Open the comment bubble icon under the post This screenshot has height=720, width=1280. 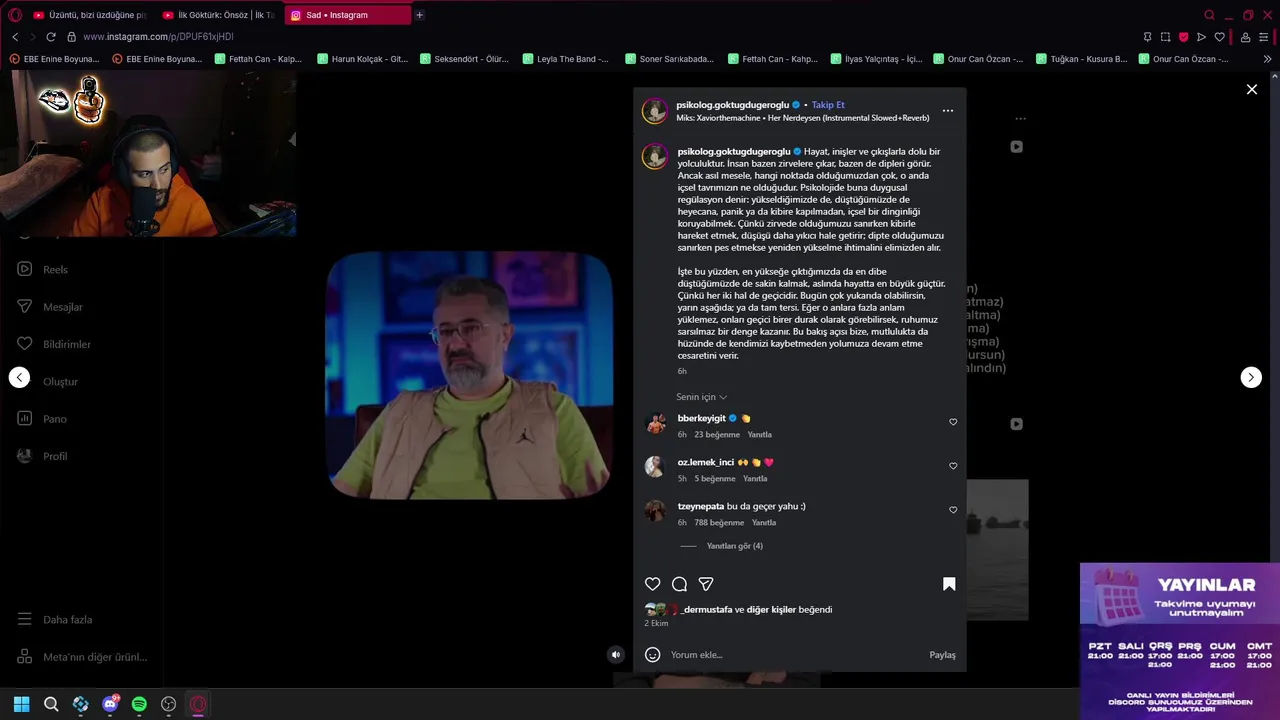coord(679,584)
